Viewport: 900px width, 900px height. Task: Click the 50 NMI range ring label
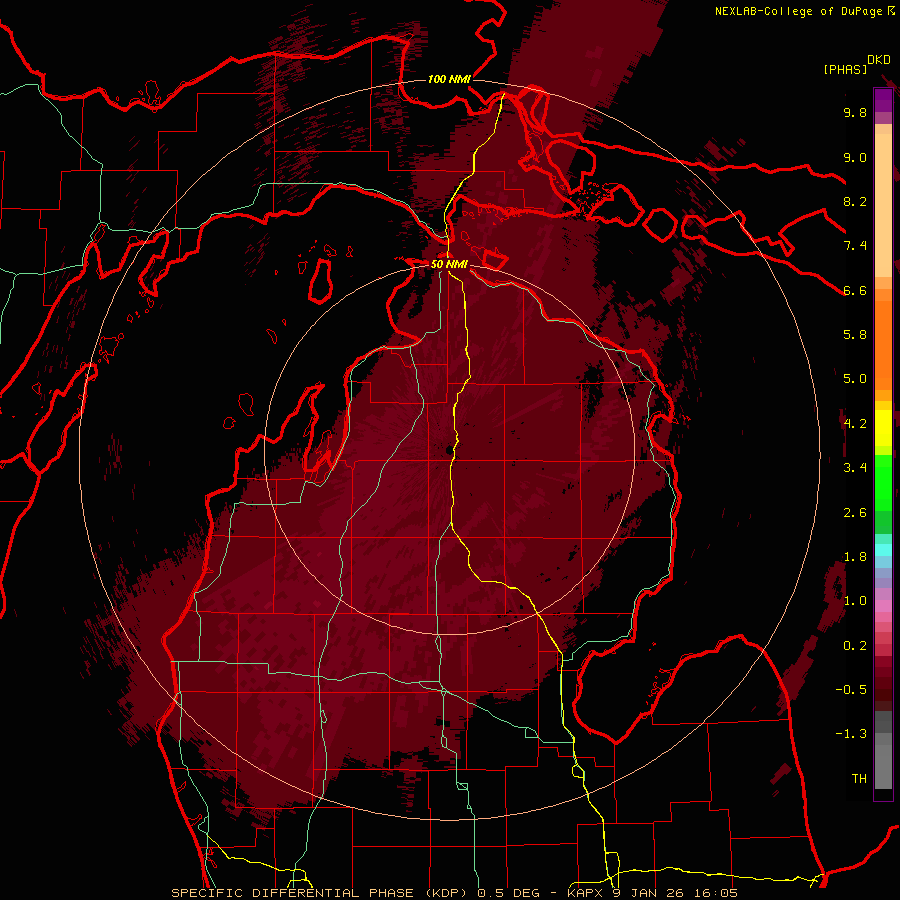[449, 265]
